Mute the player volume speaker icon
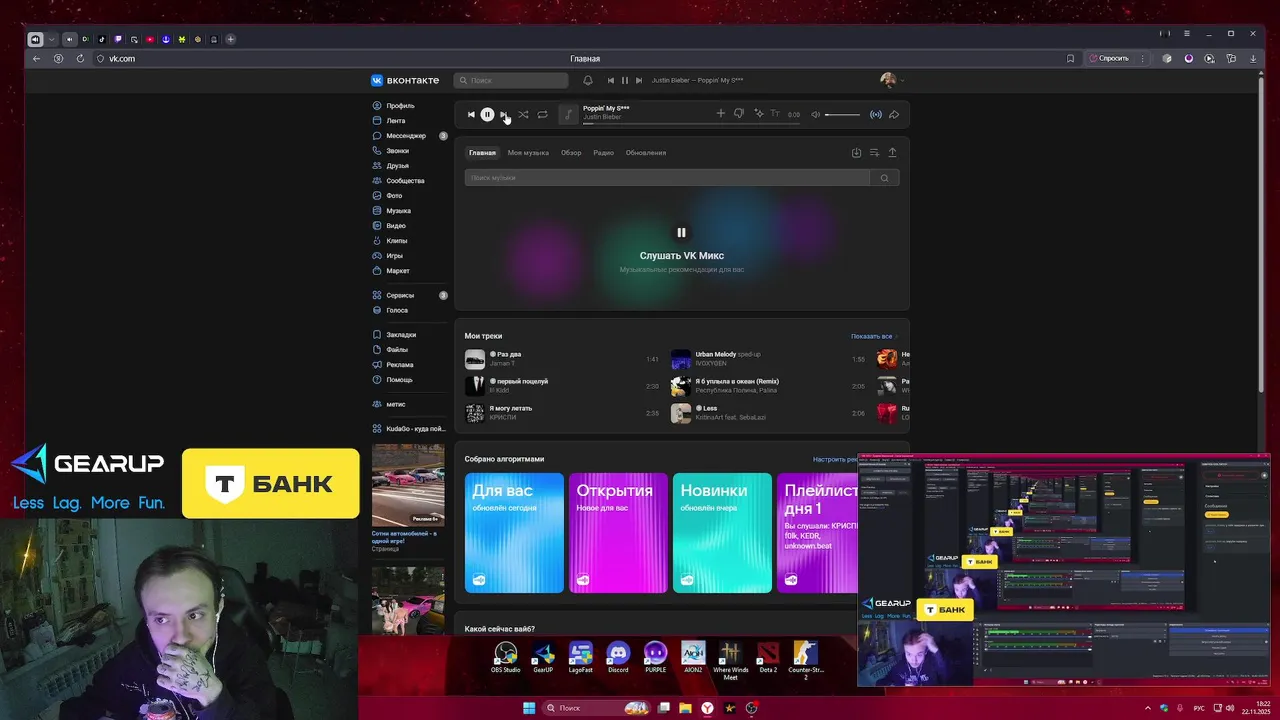Image resolution: width=1280 pixels, height=720 pixels. coord(815,114)
